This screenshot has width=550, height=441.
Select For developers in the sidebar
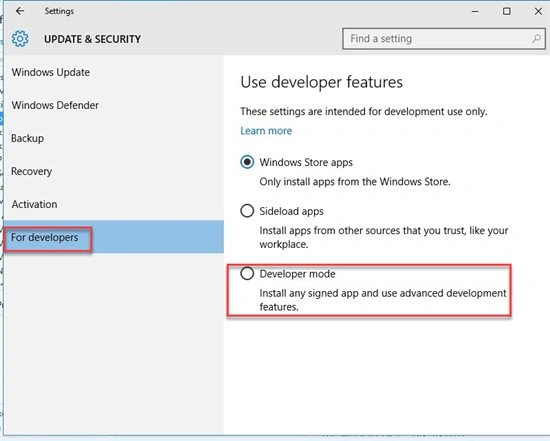coord(114,237)
